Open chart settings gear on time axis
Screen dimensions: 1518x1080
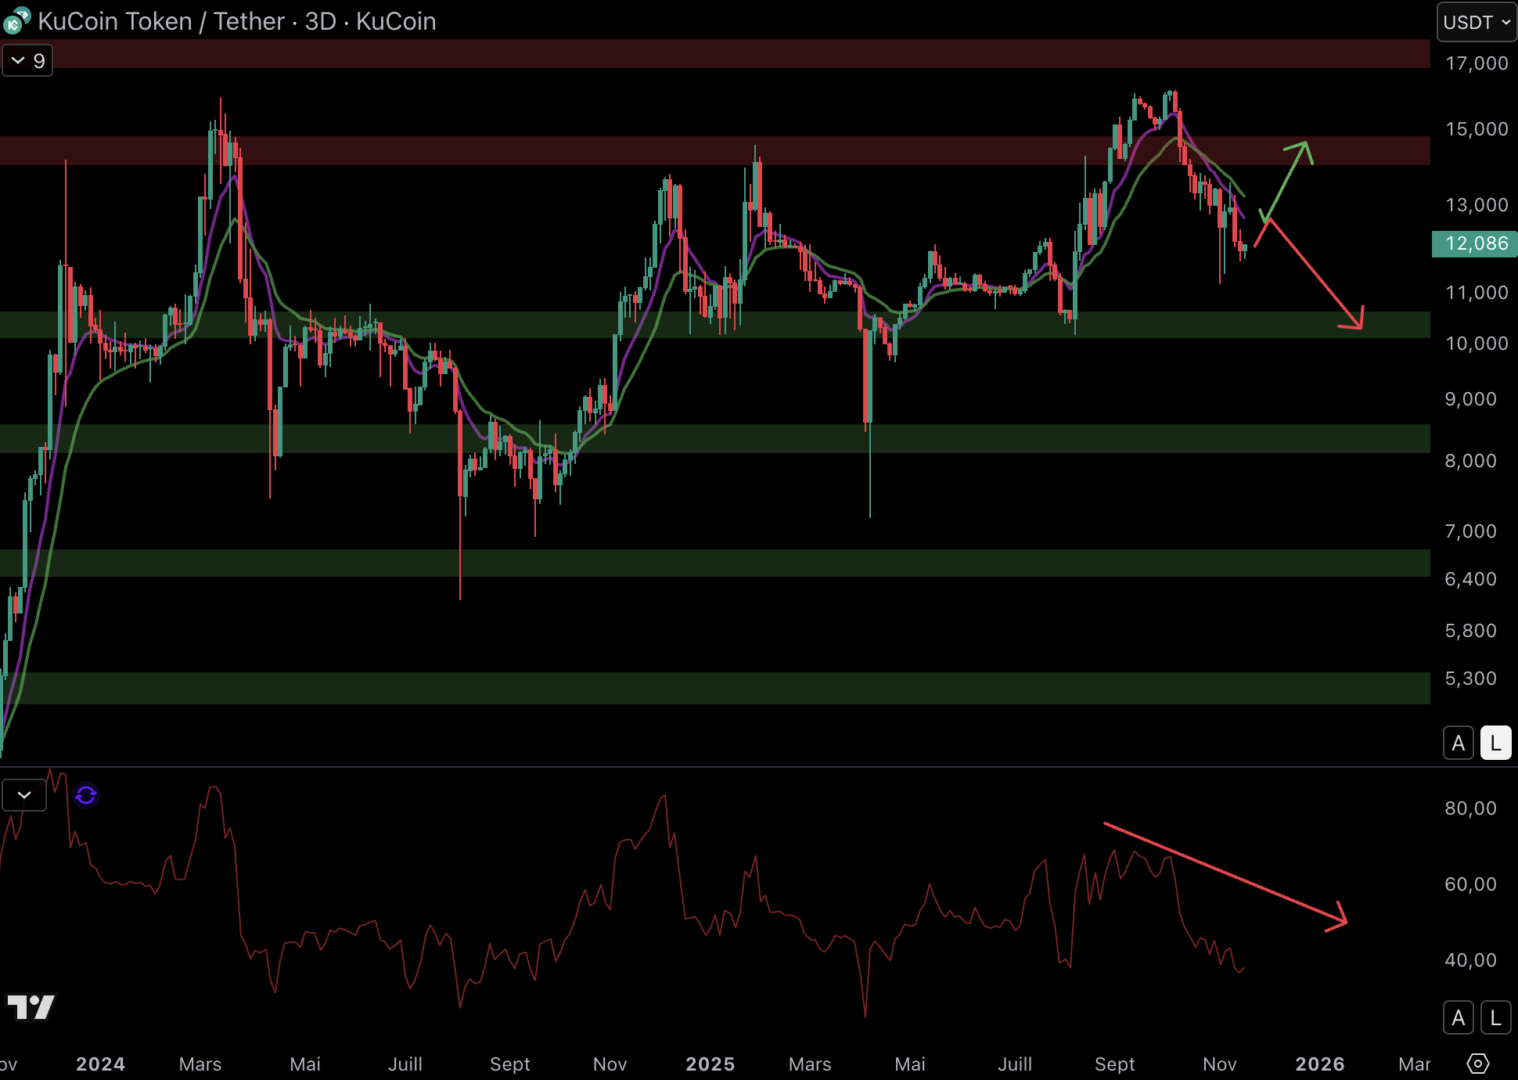point(1477,1063)
